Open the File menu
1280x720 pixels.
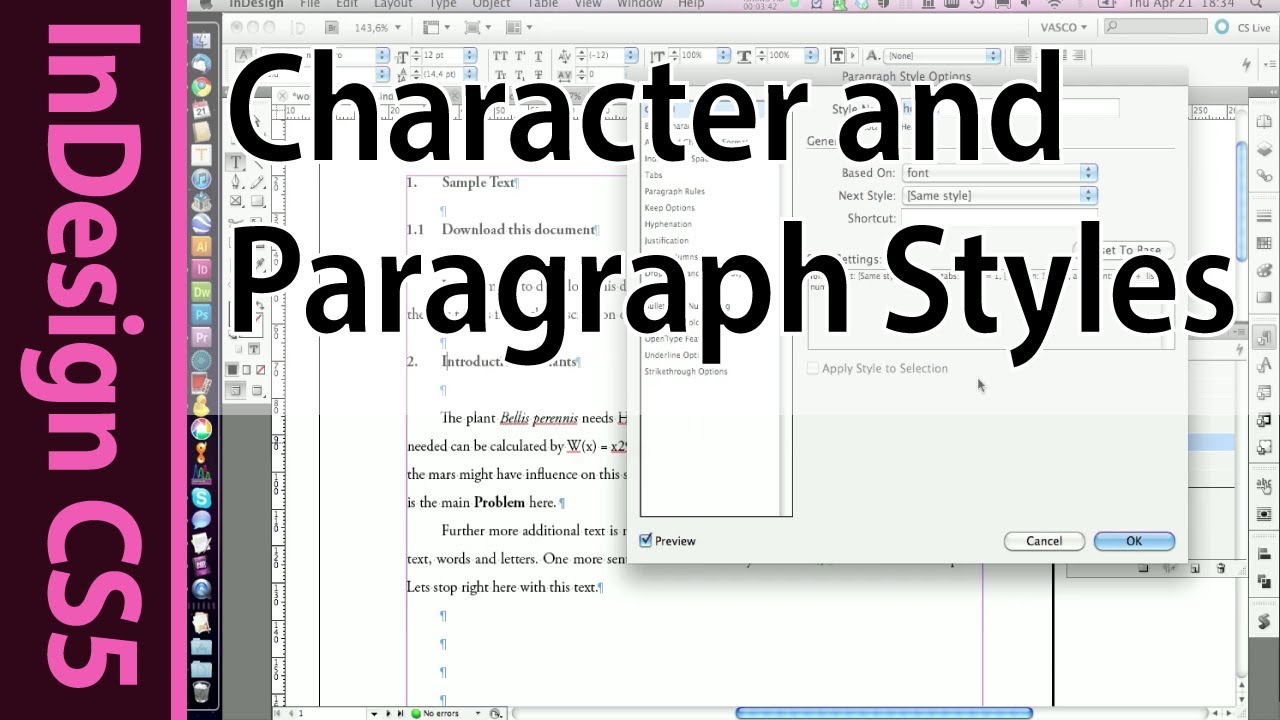pyautogui.click(x=310, y=4)
